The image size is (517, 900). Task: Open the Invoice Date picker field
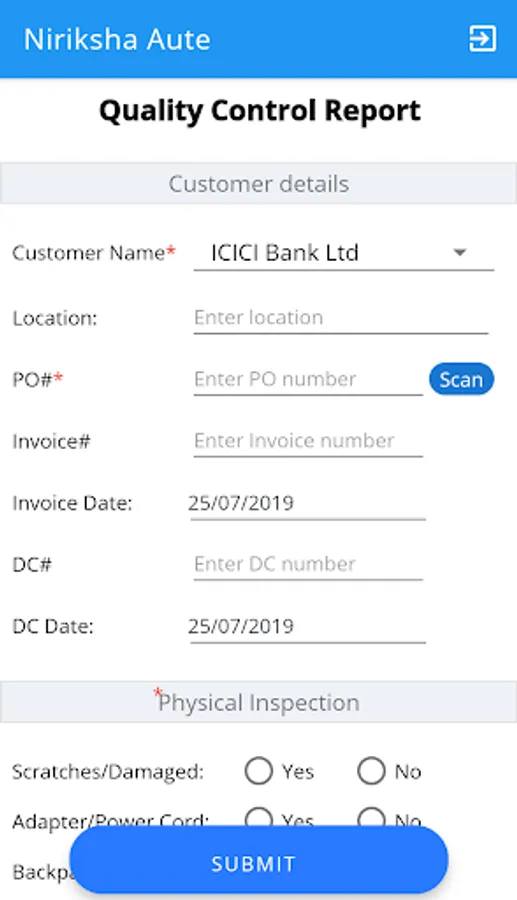(x=308, y=503)
